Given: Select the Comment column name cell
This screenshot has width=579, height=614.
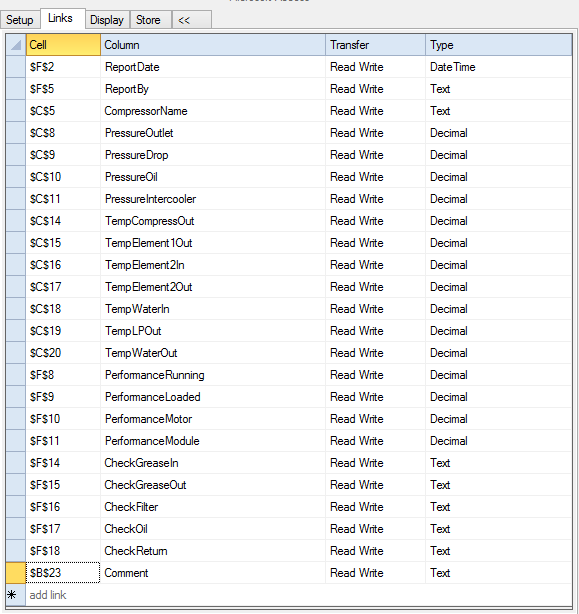Looking at the screenshot, I should click(213, 573).
